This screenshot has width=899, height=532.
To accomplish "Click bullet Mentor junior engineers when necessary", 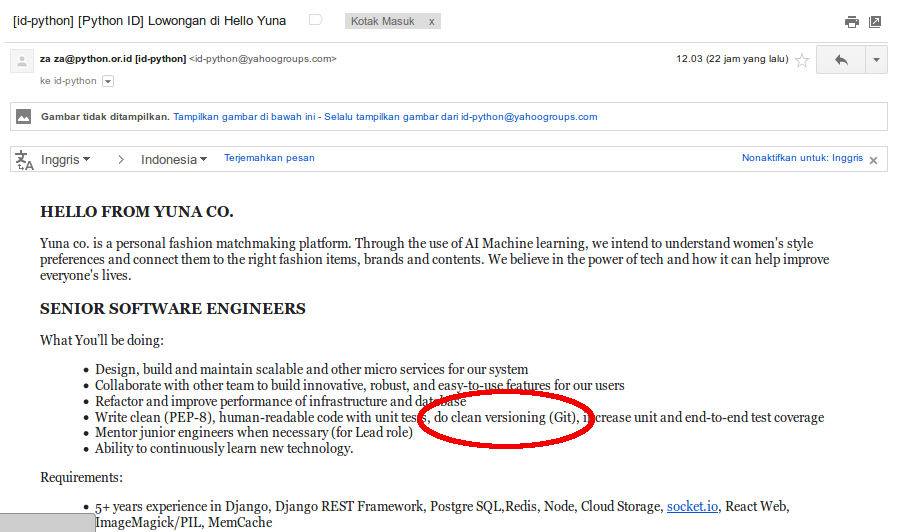I will (254, 432).
